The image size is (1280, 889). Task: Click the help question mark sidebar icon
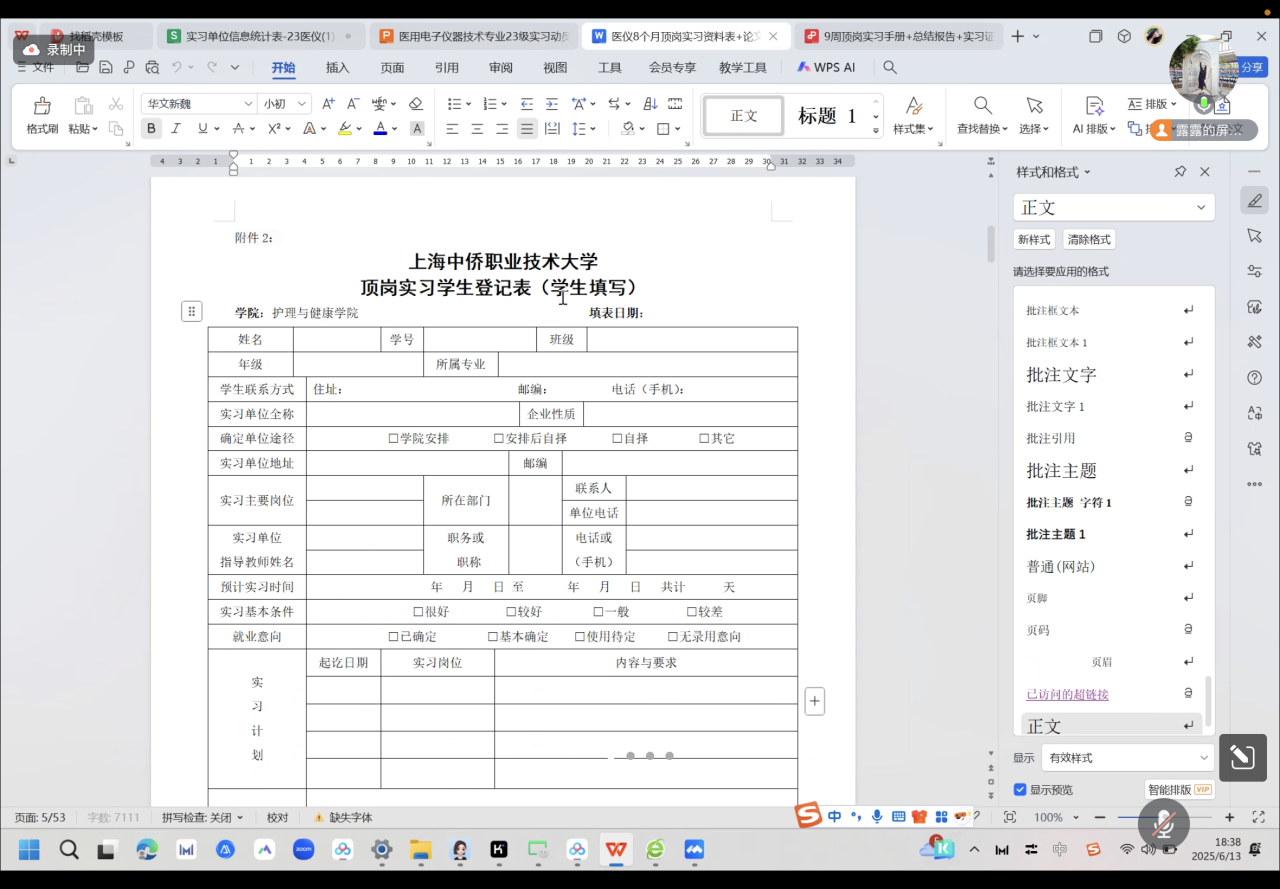click(1254, 377)
